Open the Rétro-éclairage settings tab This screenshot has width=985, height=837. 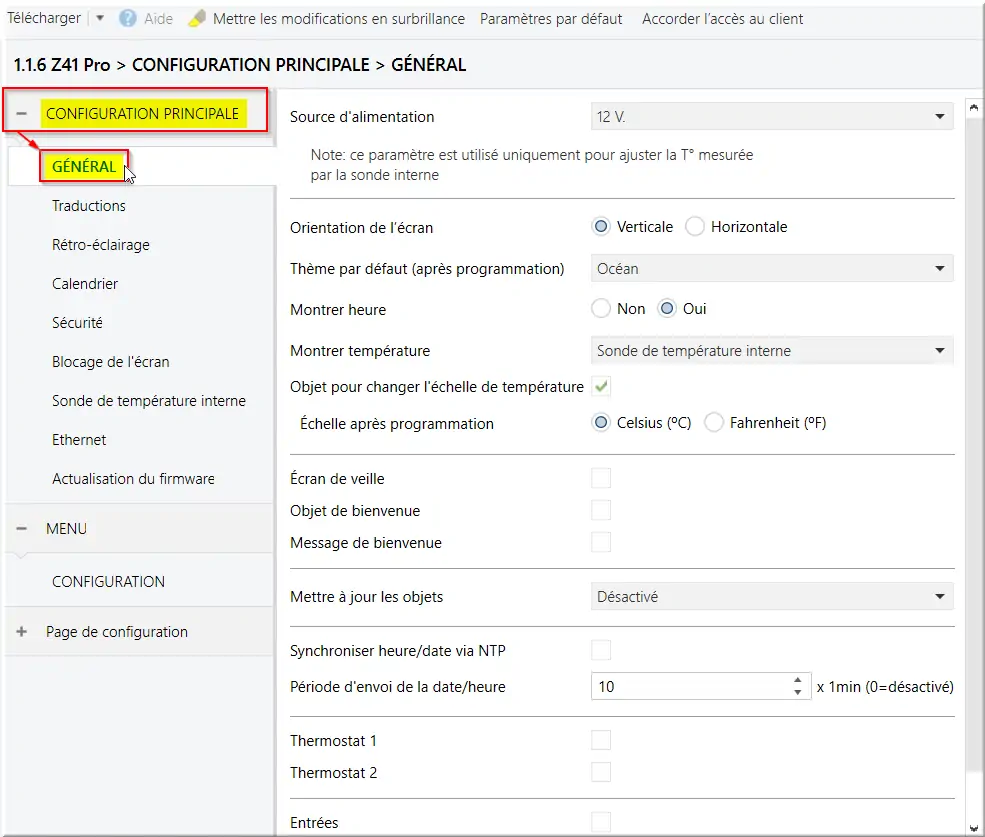[101, 245]
